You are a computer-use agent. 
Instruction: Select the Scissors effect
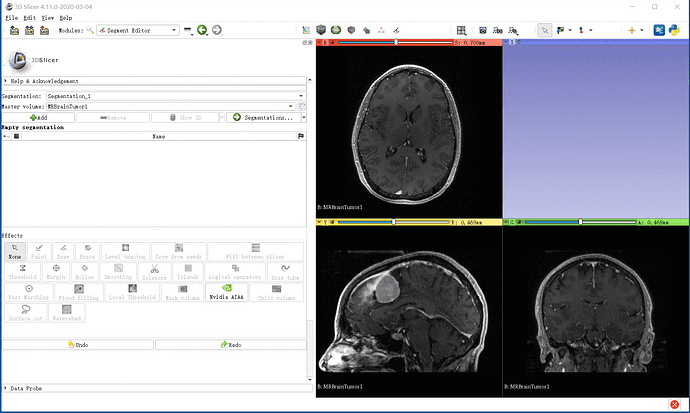(x=154, y=272)
